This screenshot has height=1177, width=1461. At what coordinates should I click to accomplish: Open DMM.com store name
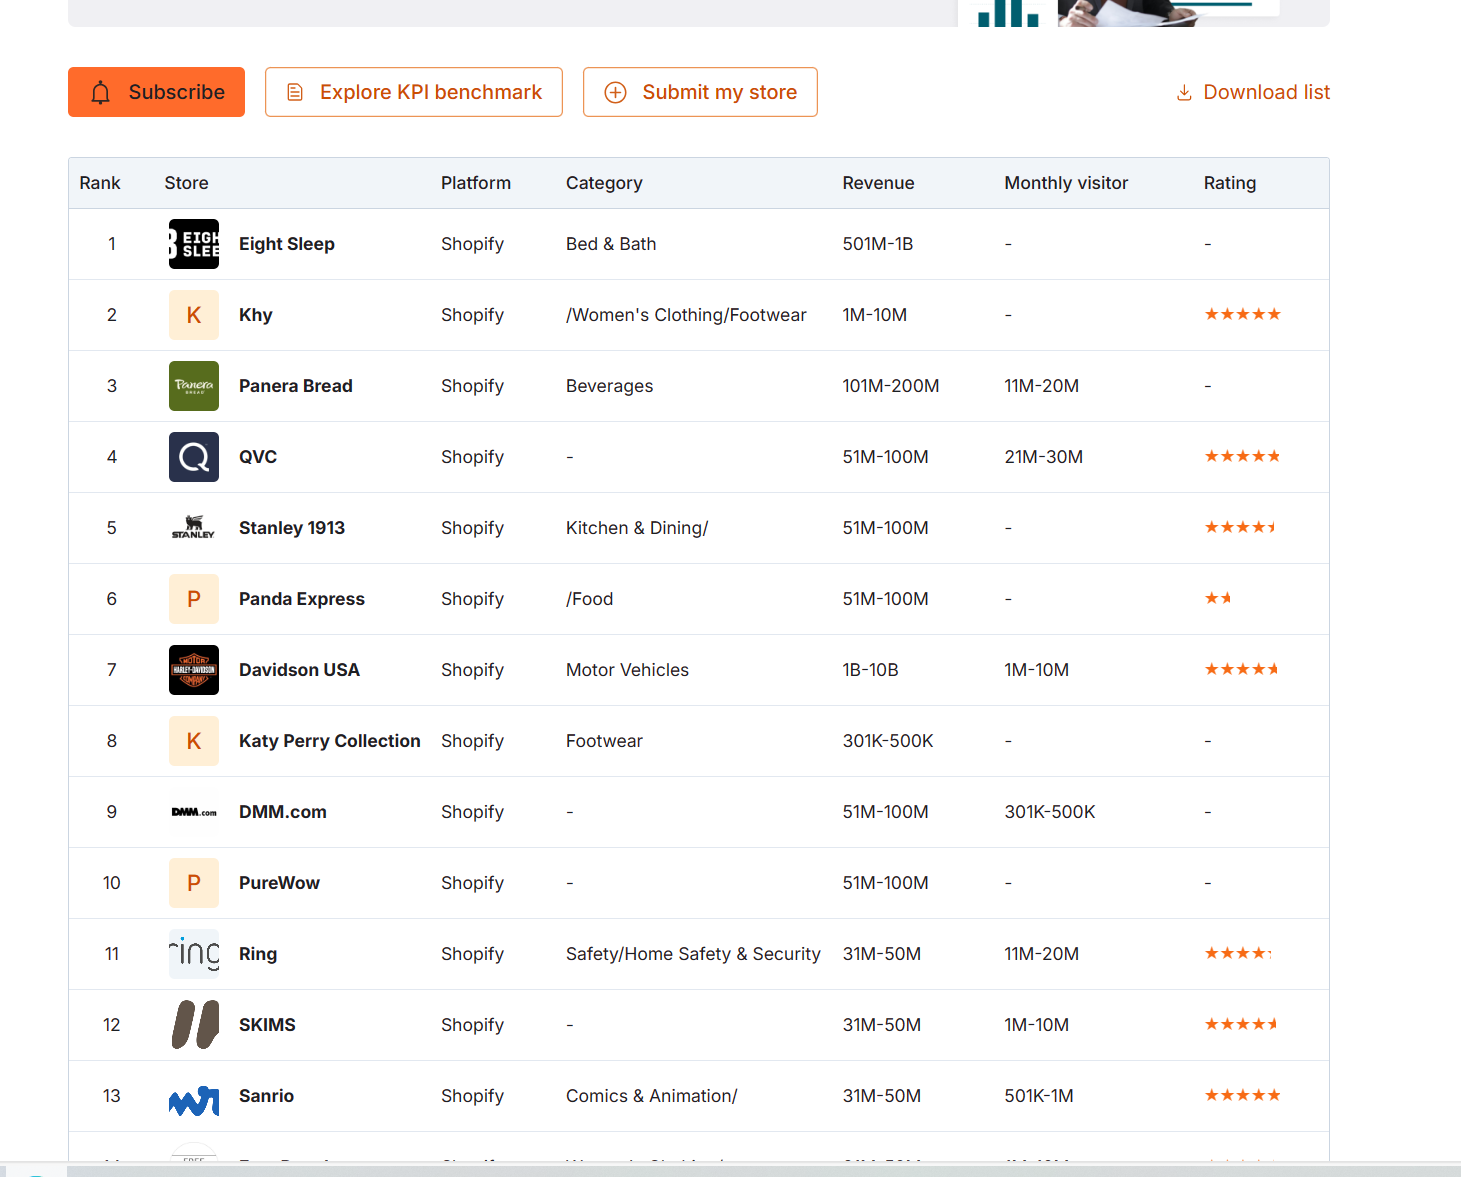tap(283, 812)
